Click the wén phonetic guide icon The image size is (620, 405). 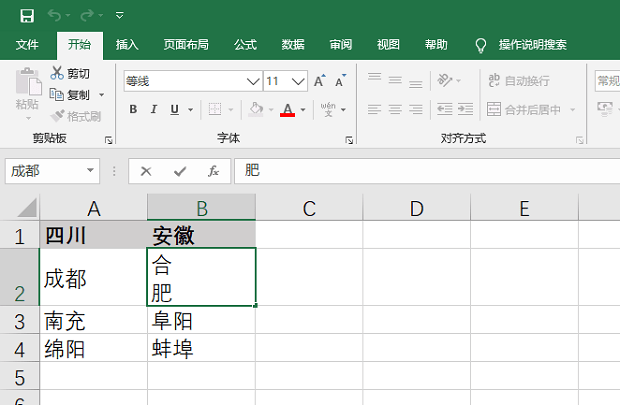(328, 109)
